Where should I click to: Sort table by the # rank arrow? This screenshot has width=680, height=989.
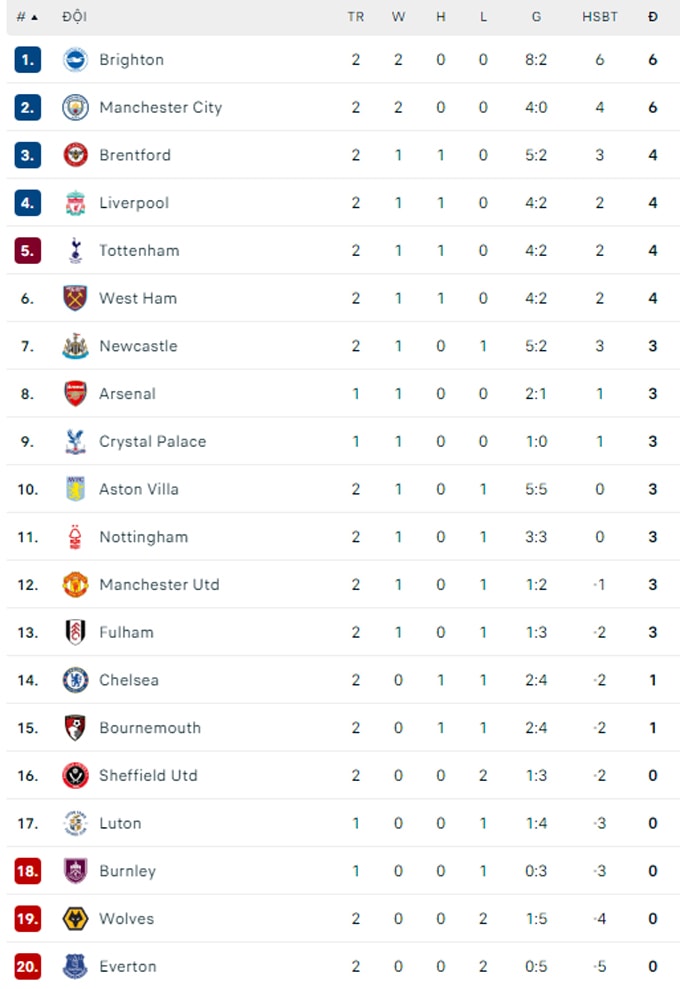pyautogui.click(x=27, y=17)
